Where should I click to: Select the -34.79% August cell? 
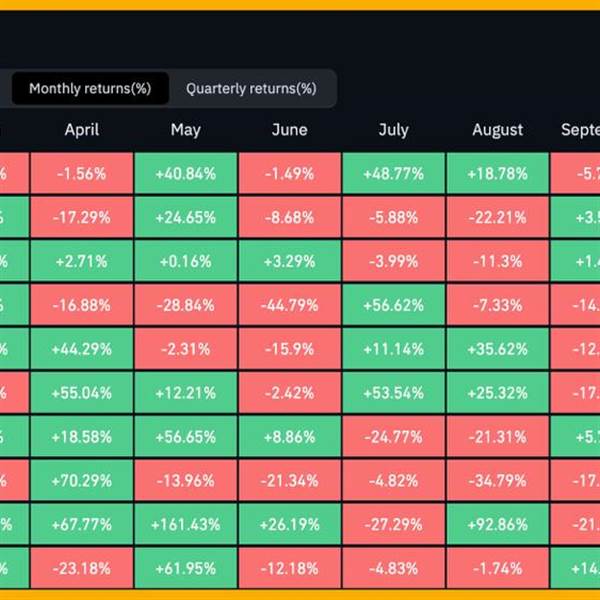pyautogui.click(x=497, y=479)
